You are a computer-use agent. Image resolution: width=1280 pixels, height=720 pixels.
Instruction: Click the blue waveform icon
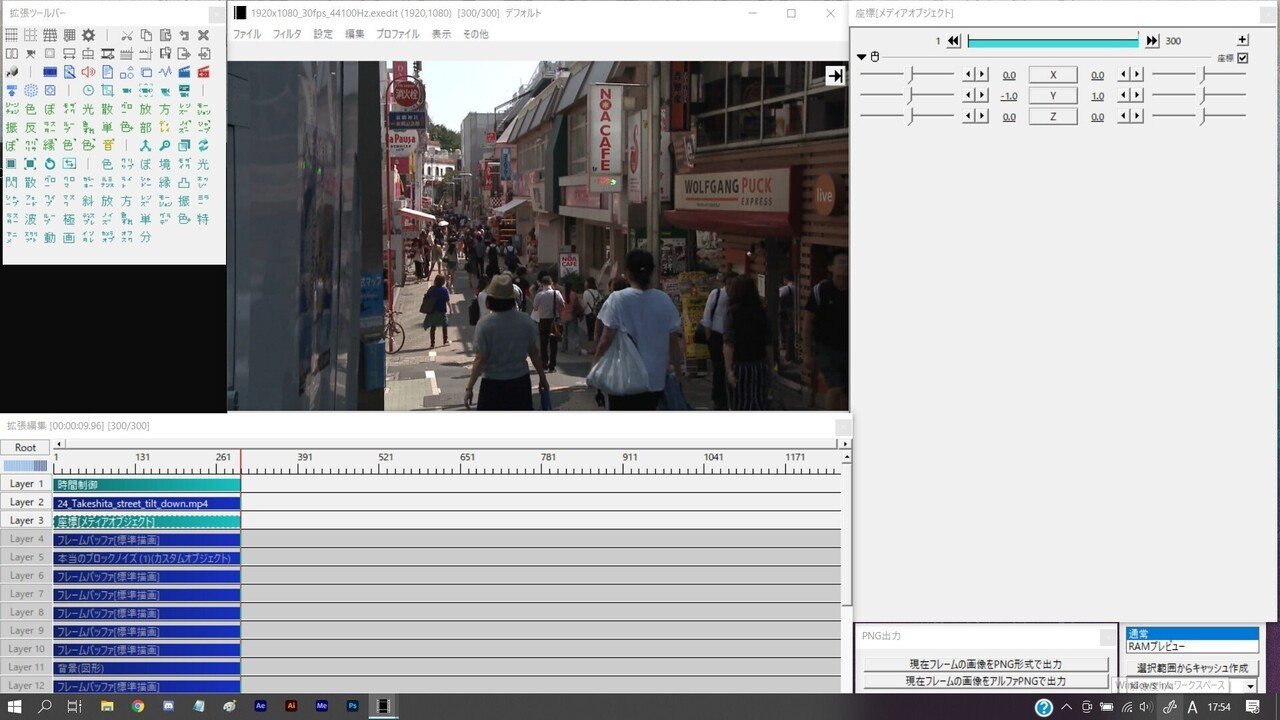tap(165, 71)
